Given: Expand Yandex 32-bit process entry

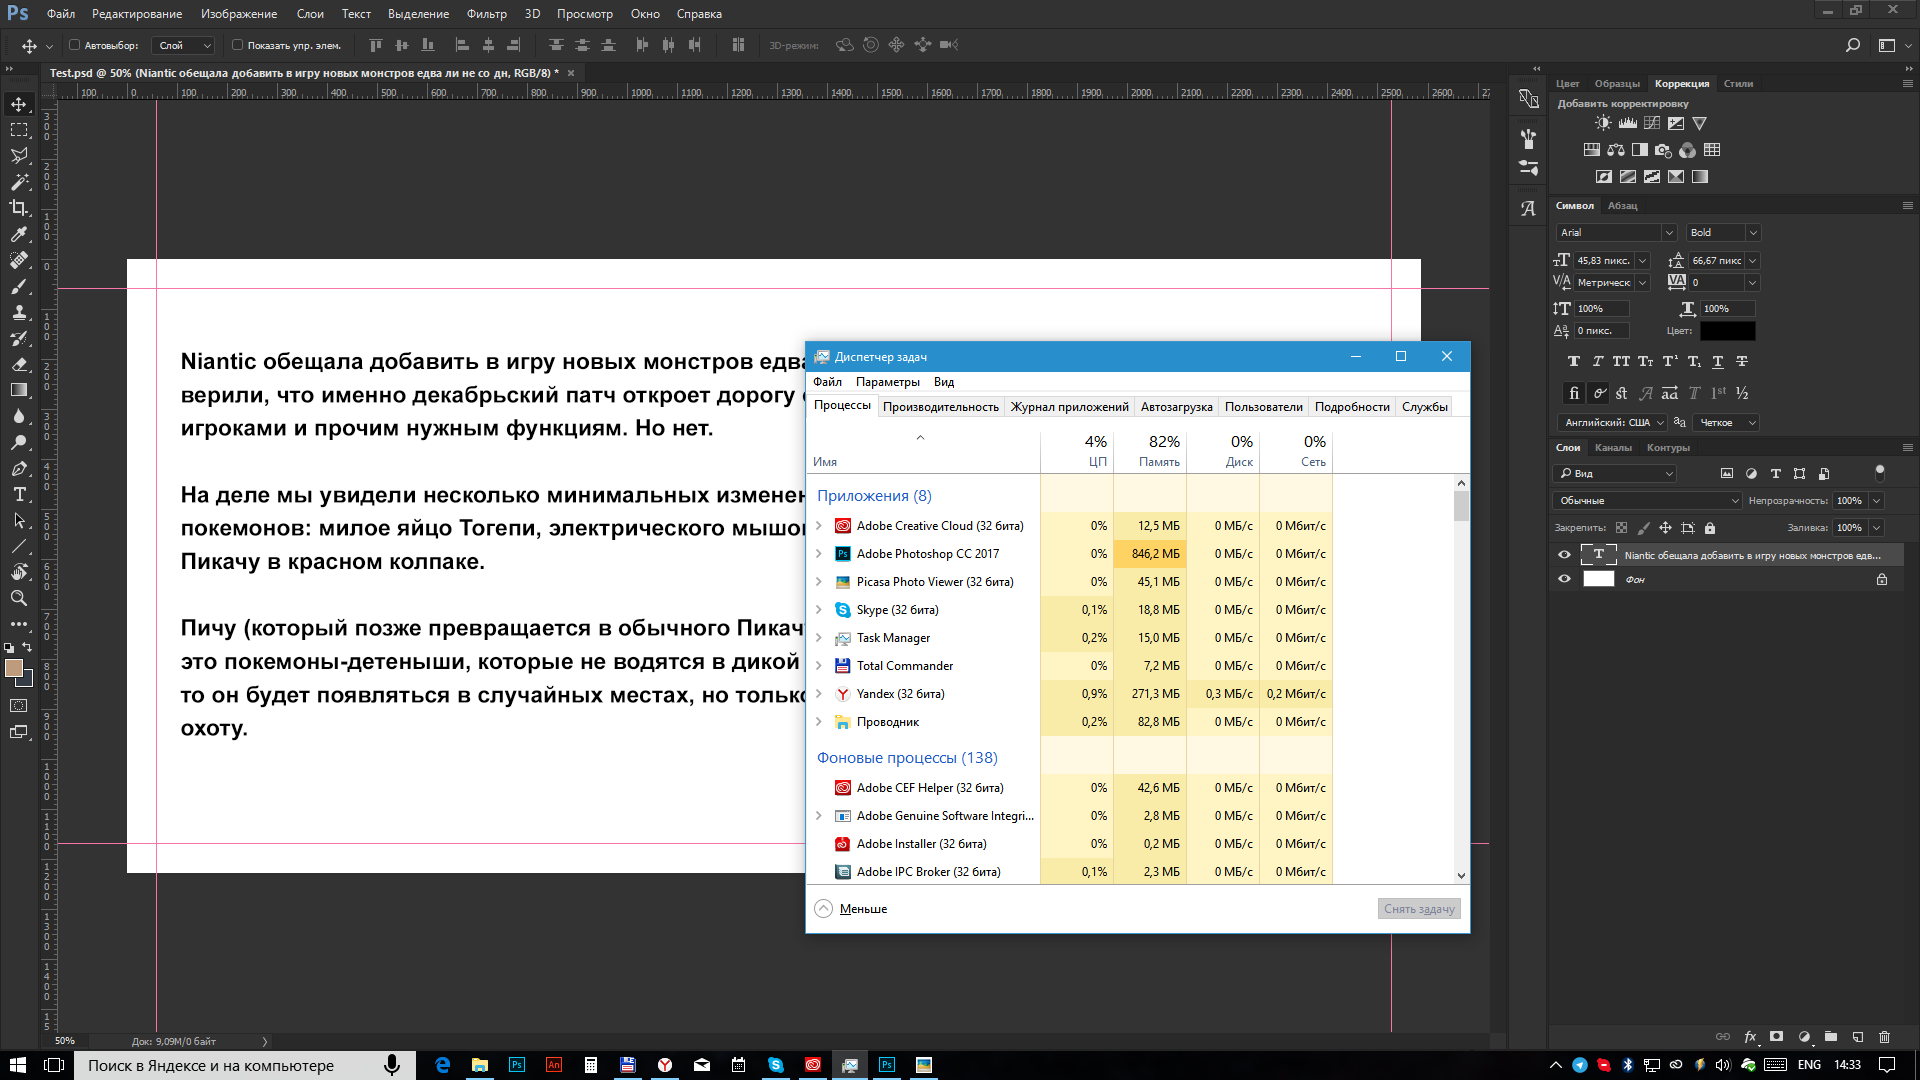Looking at the screenshot, I should tap(820, 694).
